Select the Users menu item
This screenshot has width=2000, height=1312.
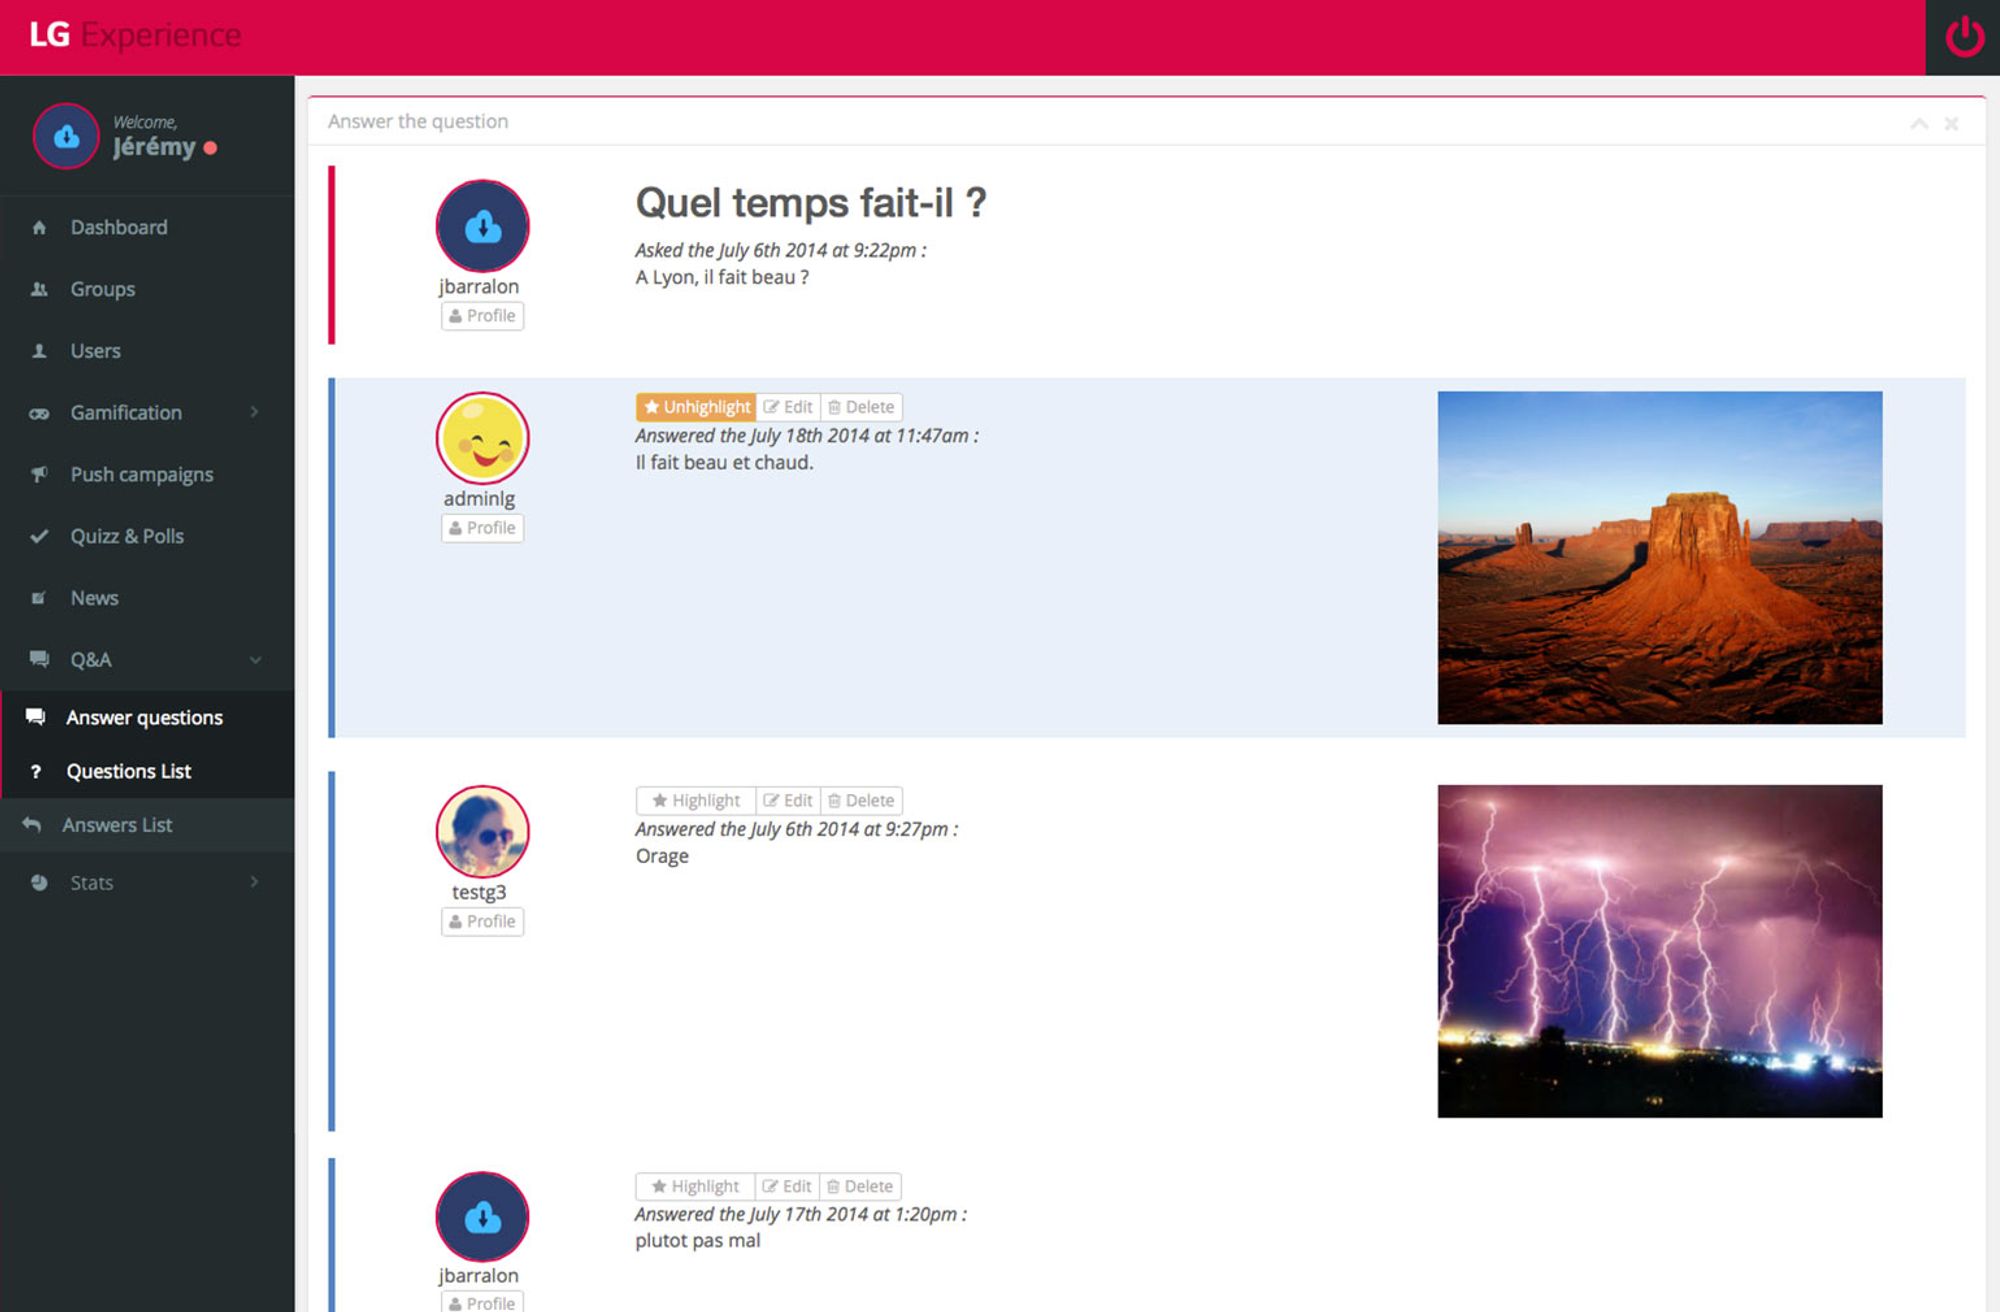(x=95, y=351)
